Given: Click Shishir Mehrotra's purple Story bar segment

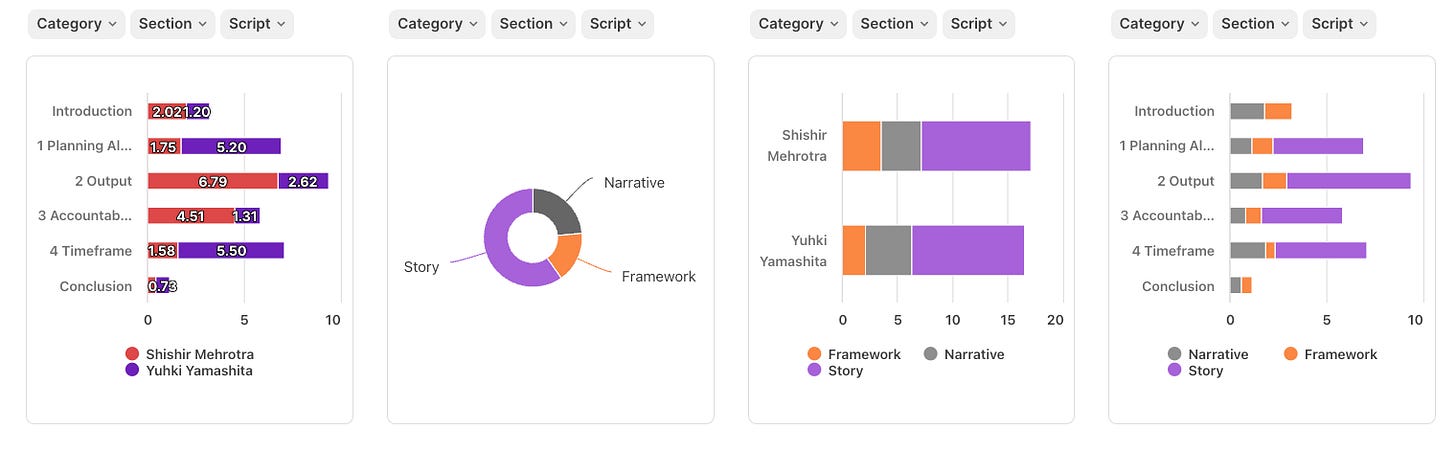Looking at the screenshot, I should (x=975, y=146).
